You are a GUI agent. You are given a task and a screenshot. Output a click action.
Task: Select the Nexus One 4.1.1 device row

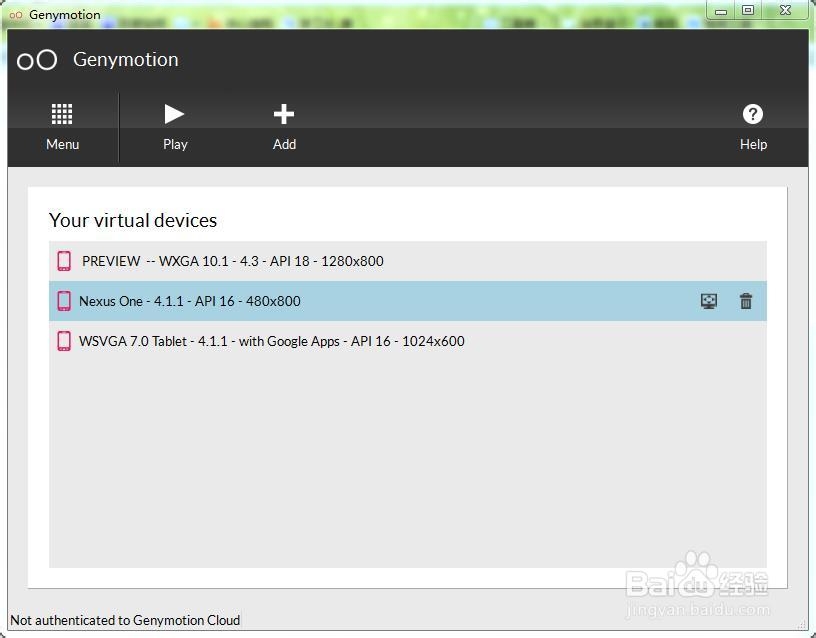tap(407, 301)
